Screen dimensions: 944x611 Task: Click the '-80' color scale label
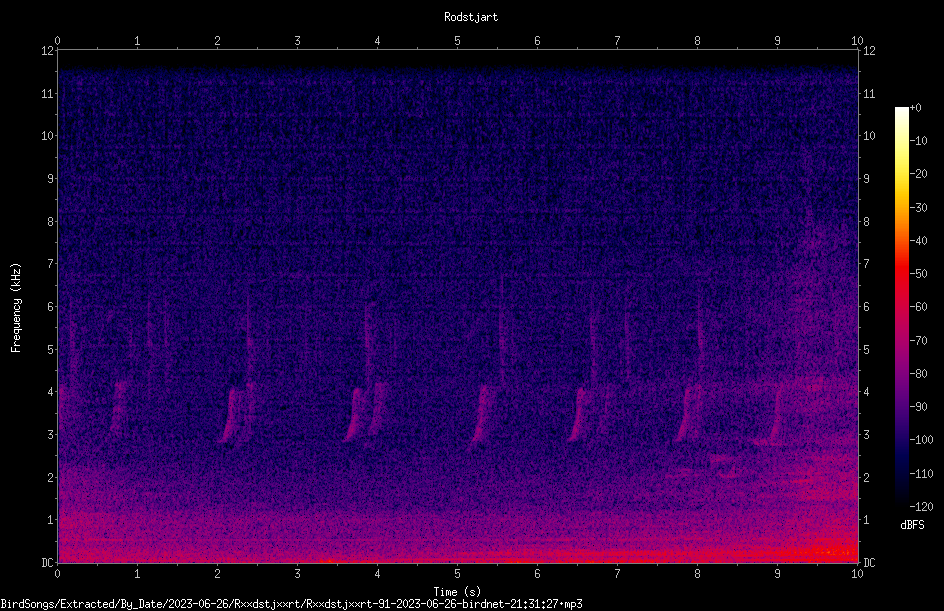click(x=918, y=374)
